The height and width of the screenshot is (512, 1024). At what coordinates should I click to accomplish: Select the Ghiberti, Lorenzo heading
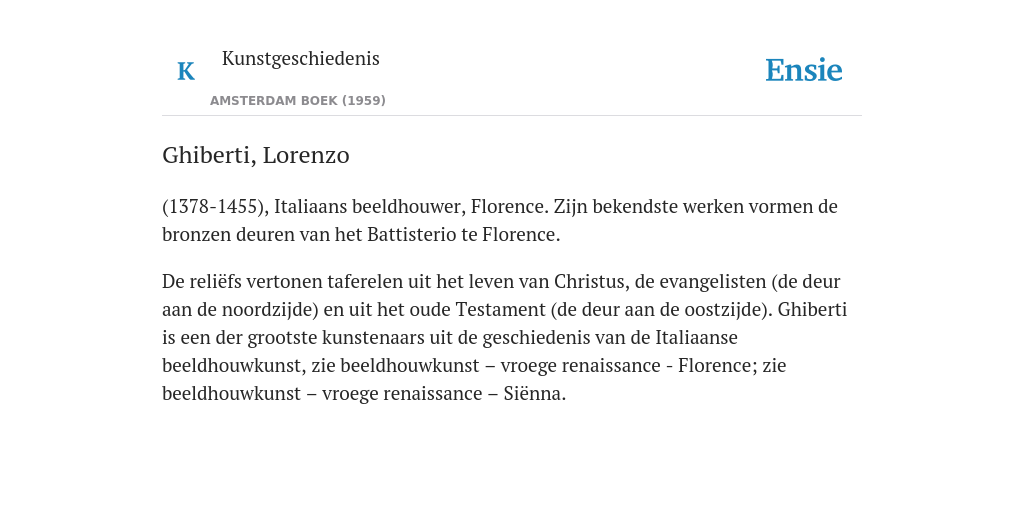click(256, 155)
